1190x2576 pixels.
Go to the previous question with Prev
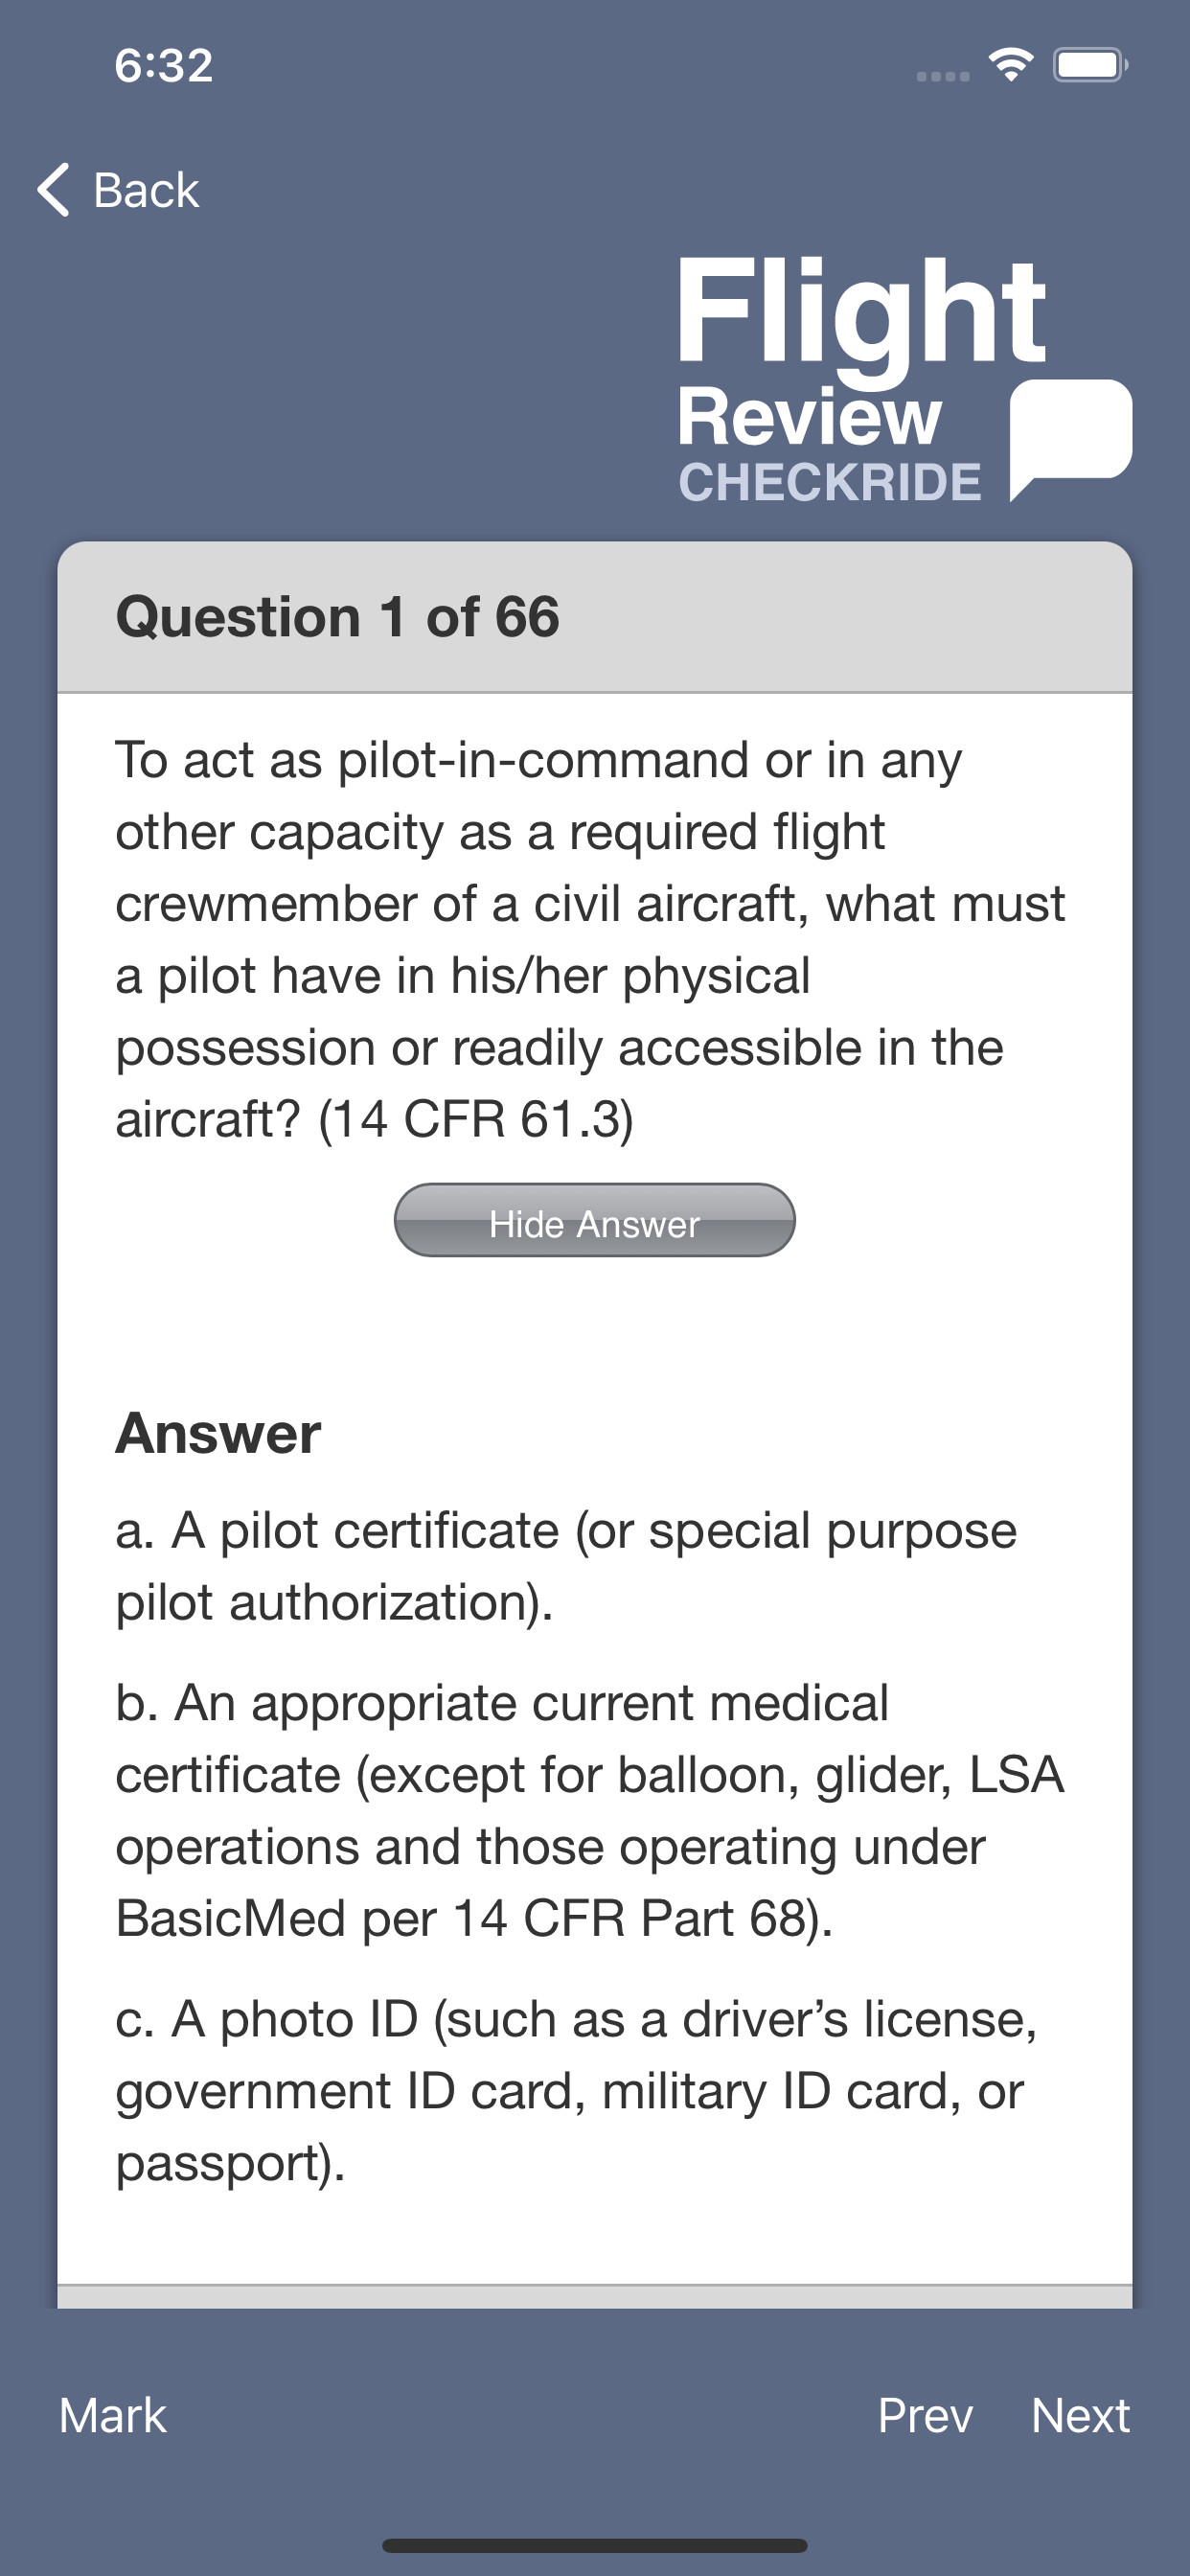pyautogui.click(x=925, y=2416)
